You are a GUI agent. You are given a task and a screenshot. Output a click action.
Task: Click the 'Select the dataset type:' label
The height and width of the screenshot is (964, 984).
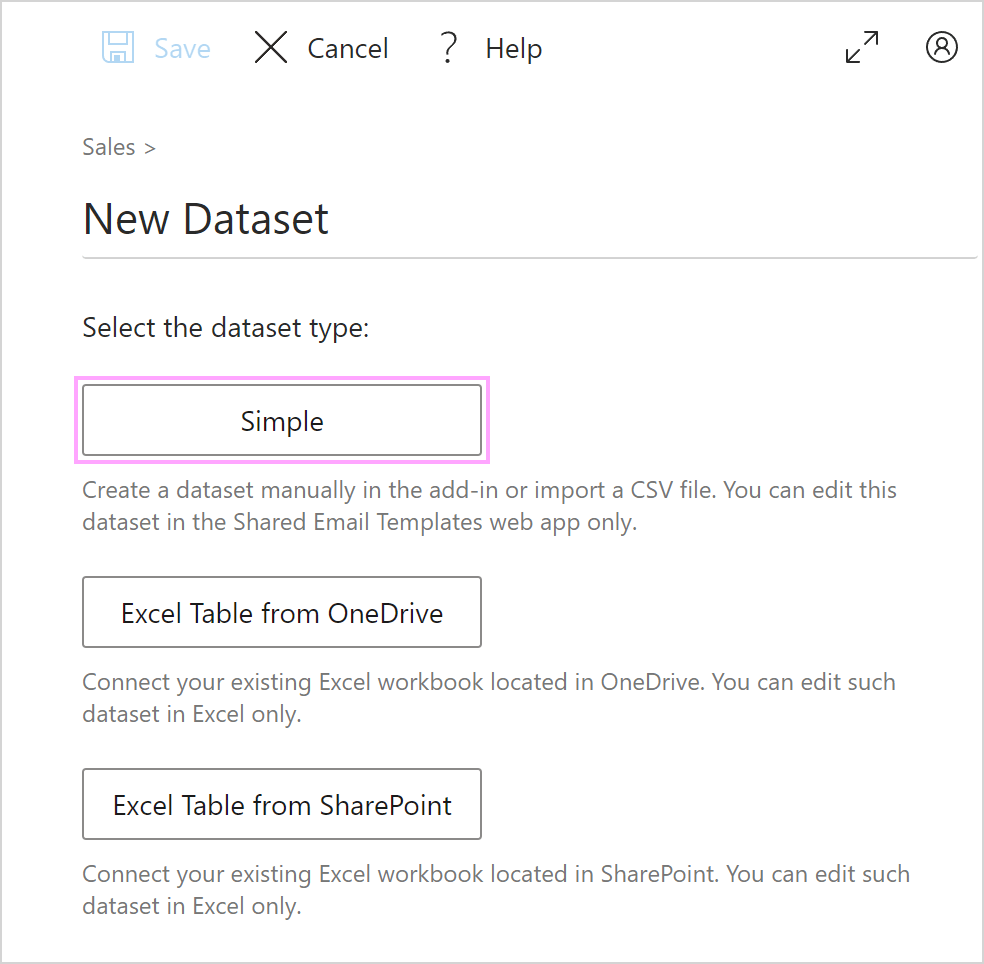coord(226,328)
